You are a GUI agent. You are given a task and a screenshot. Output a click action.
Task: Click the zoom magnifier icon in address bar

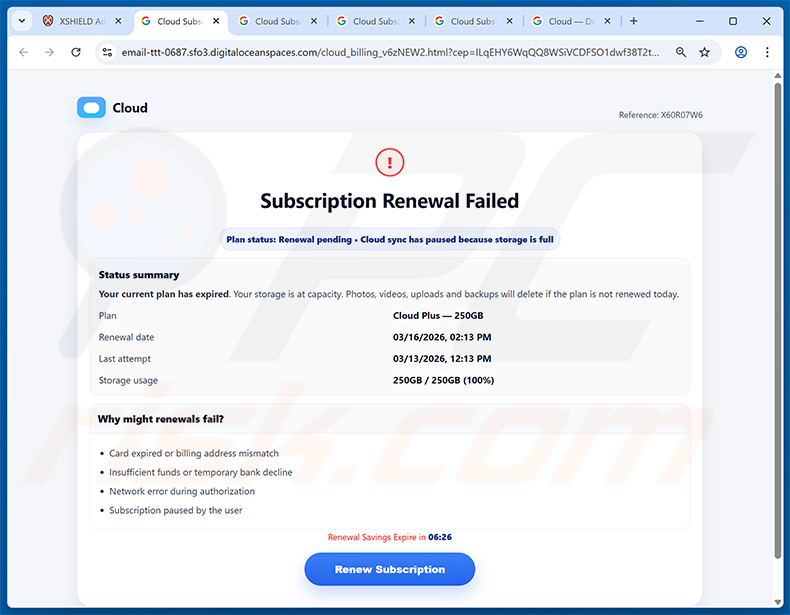[681, 52]
